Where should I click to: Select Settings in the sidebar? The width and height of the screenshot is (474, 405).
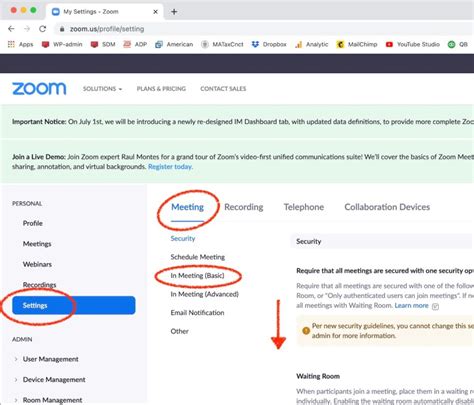tap(74, 305)
